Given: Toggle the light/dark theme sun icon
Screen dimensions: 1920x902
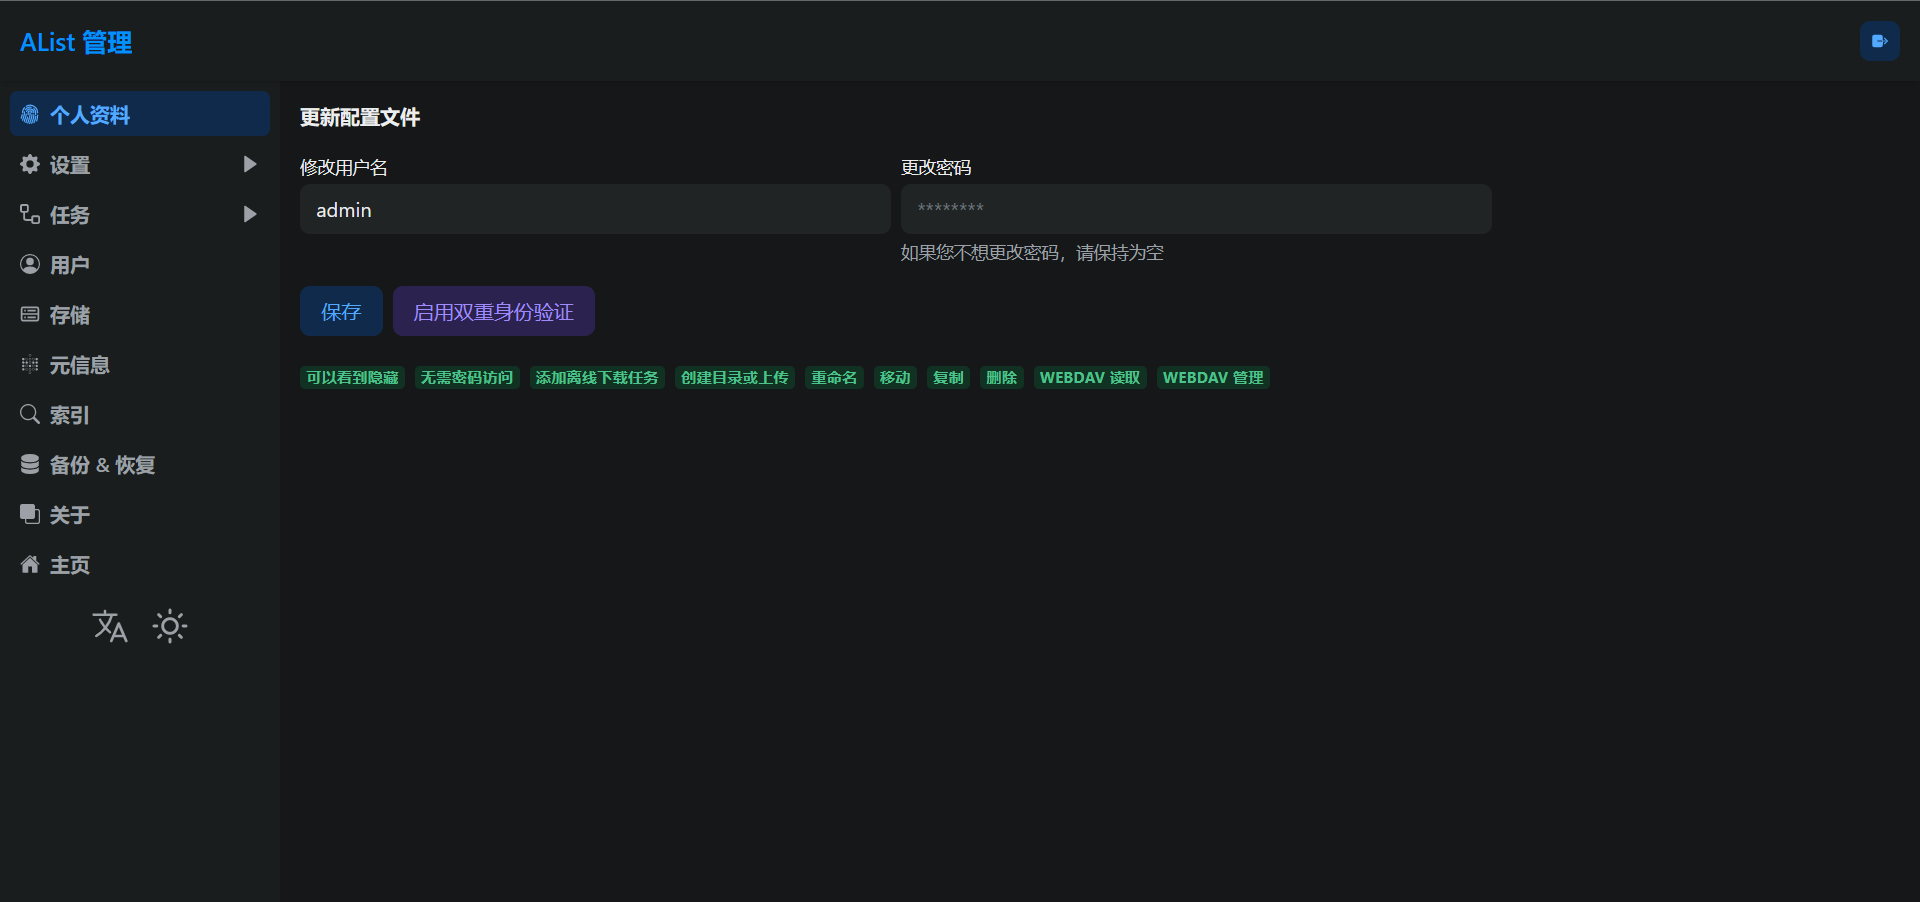Looking at the screenshot, I should (x=170, y=626).
